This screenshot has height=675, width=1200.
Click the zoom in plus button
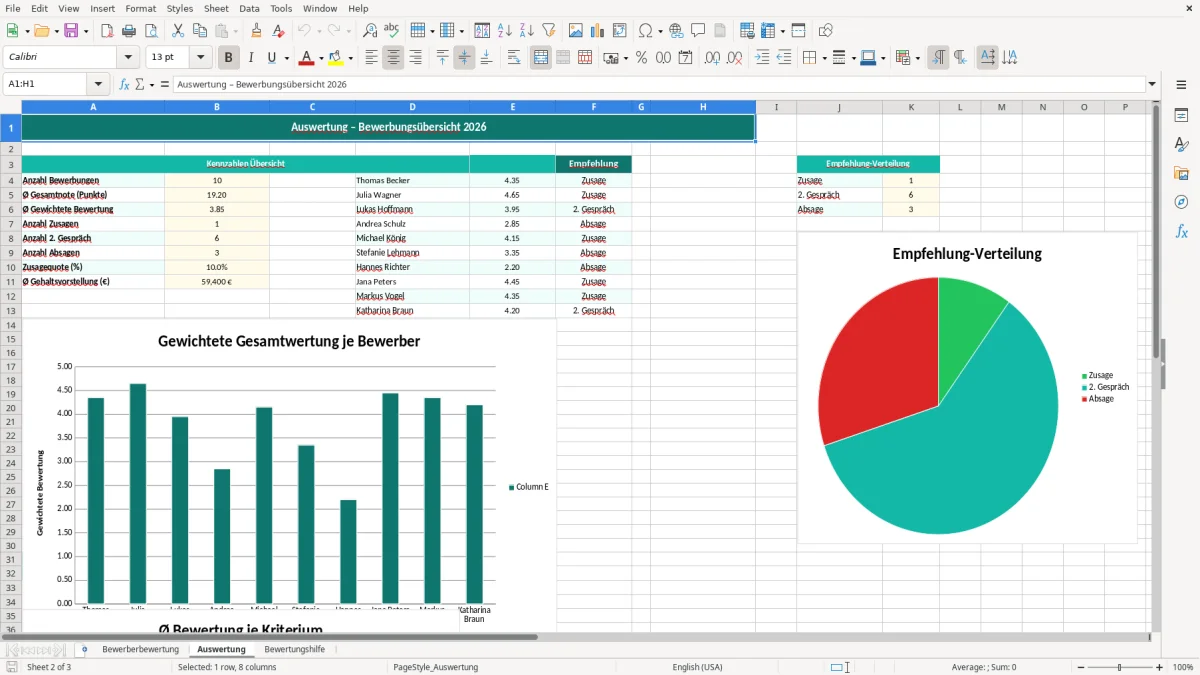[x=1160, y=667]
